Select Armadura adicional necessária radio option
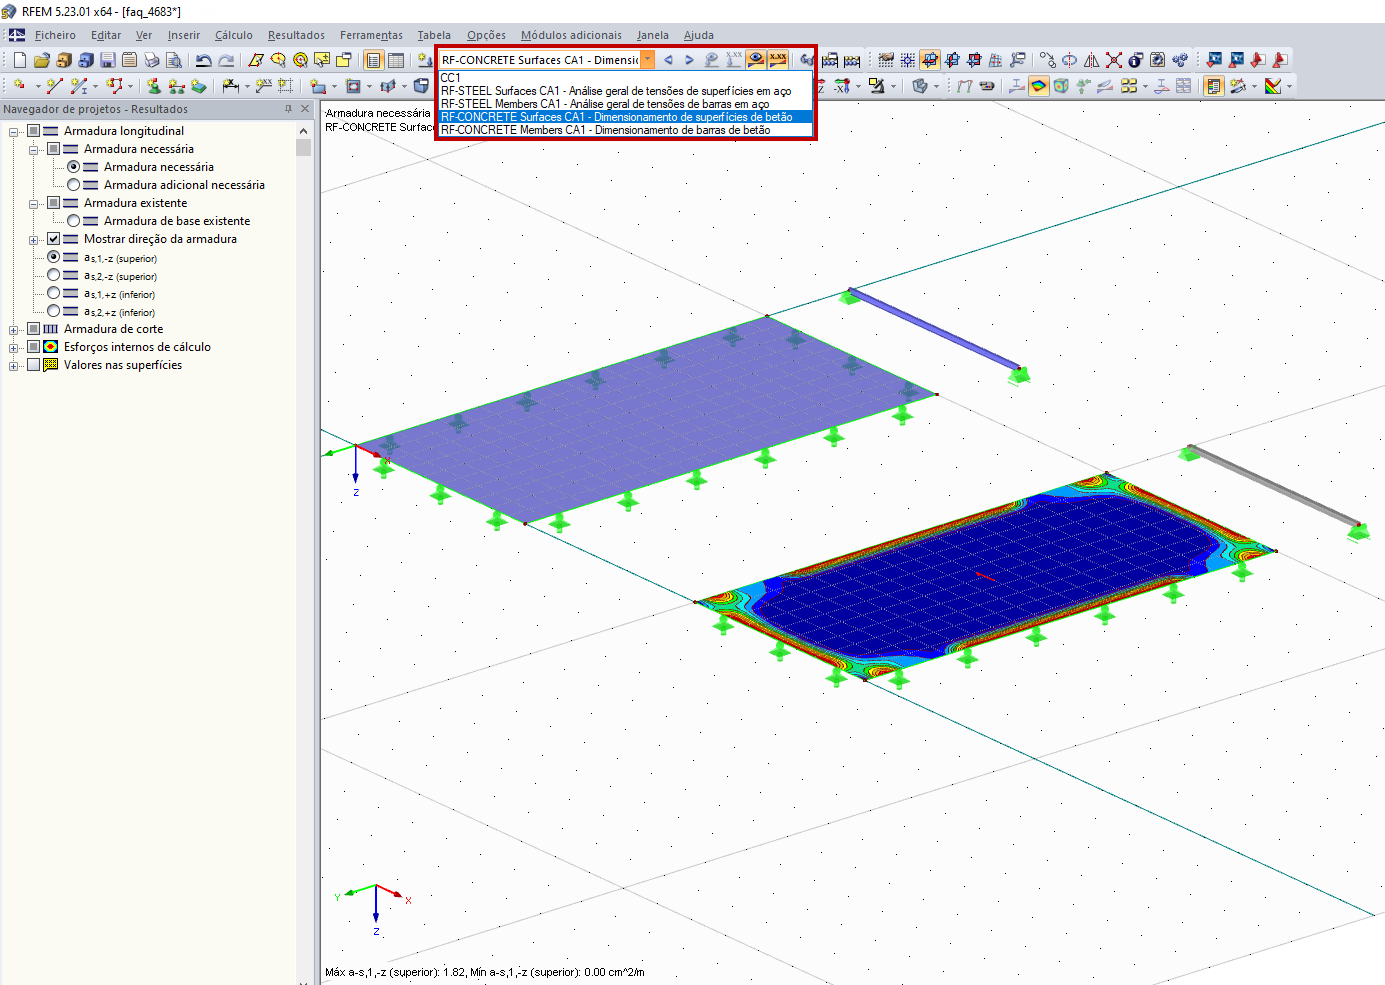Screen dimensions: 1385x985 [x=73, y=185]
